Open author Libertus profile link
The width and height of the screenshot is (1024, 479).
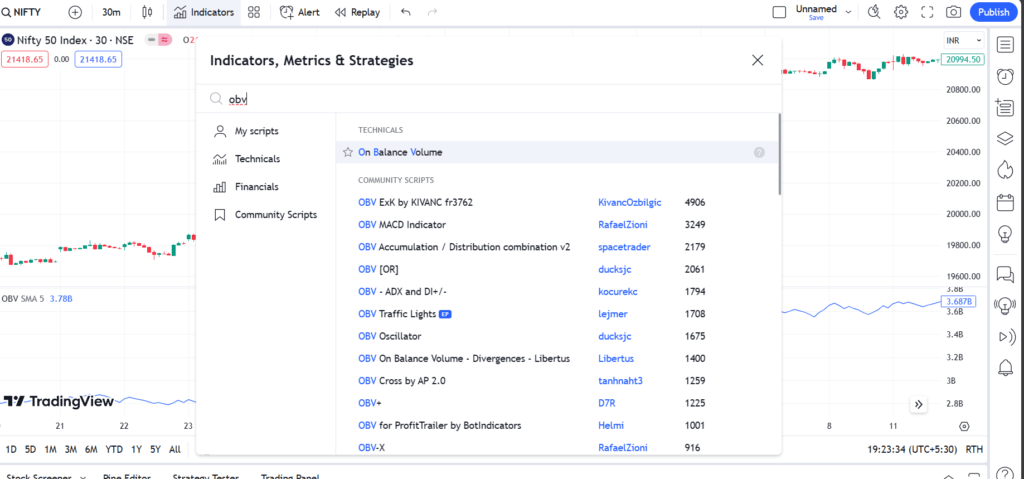pyautogui.click(x=616, y=359)
